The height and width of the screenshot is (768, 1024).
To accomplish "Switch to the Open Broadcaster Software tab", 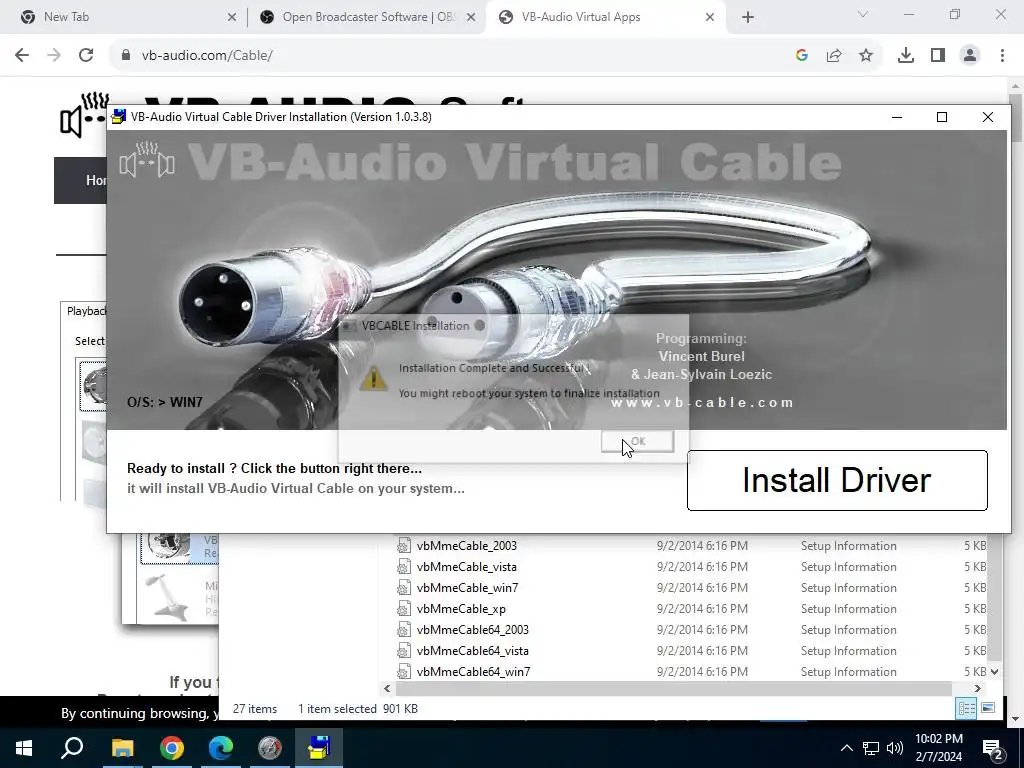I will tap(369, 17).
